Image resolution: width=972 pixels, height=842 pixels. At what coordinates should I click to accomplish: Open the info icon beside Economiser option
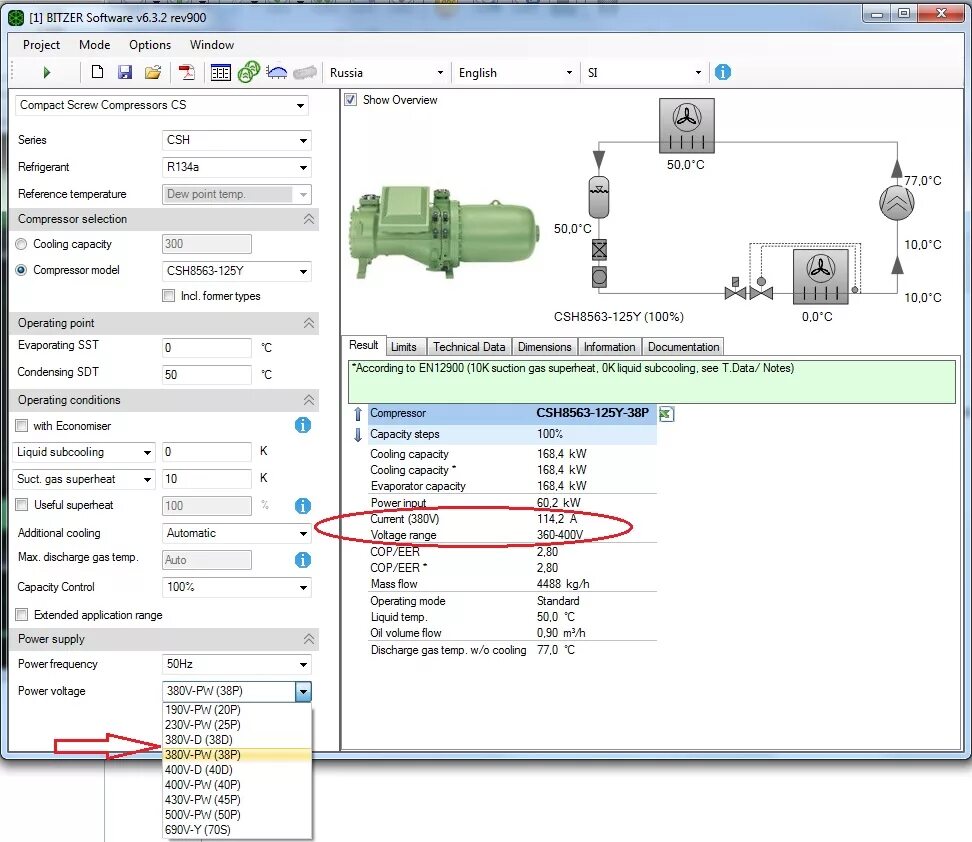[x=302, y=425]
